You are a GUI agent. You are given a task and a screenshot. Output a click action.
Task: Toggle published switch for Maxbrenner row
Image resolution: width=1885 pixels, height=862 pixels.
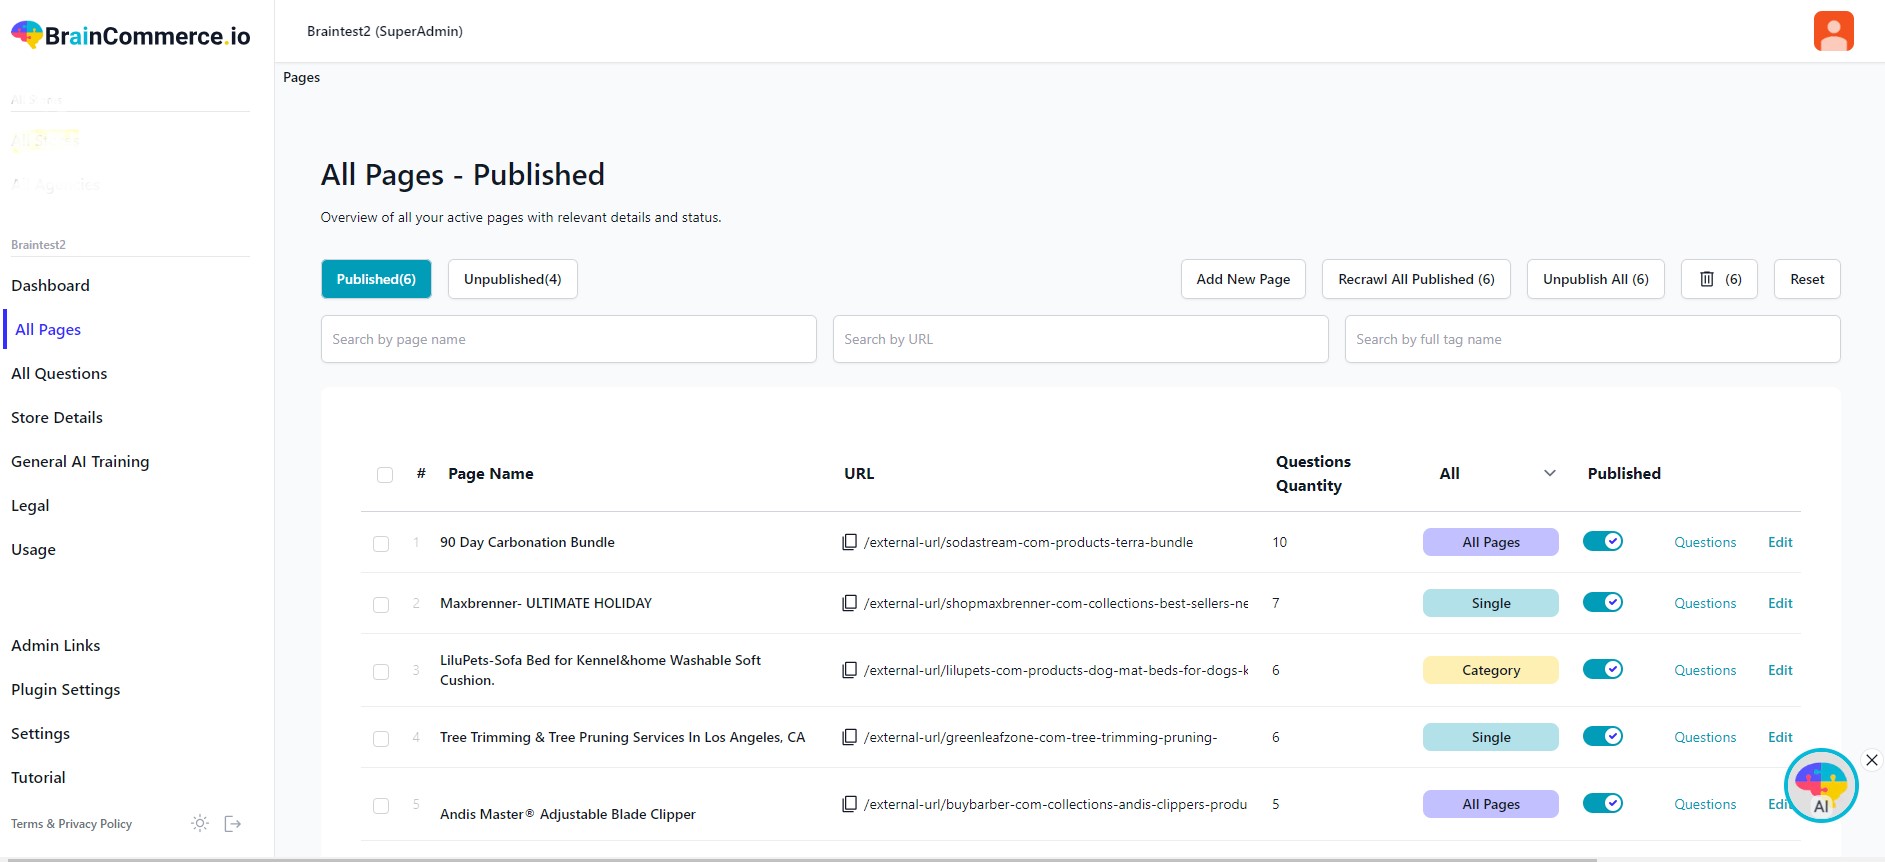1602,602
